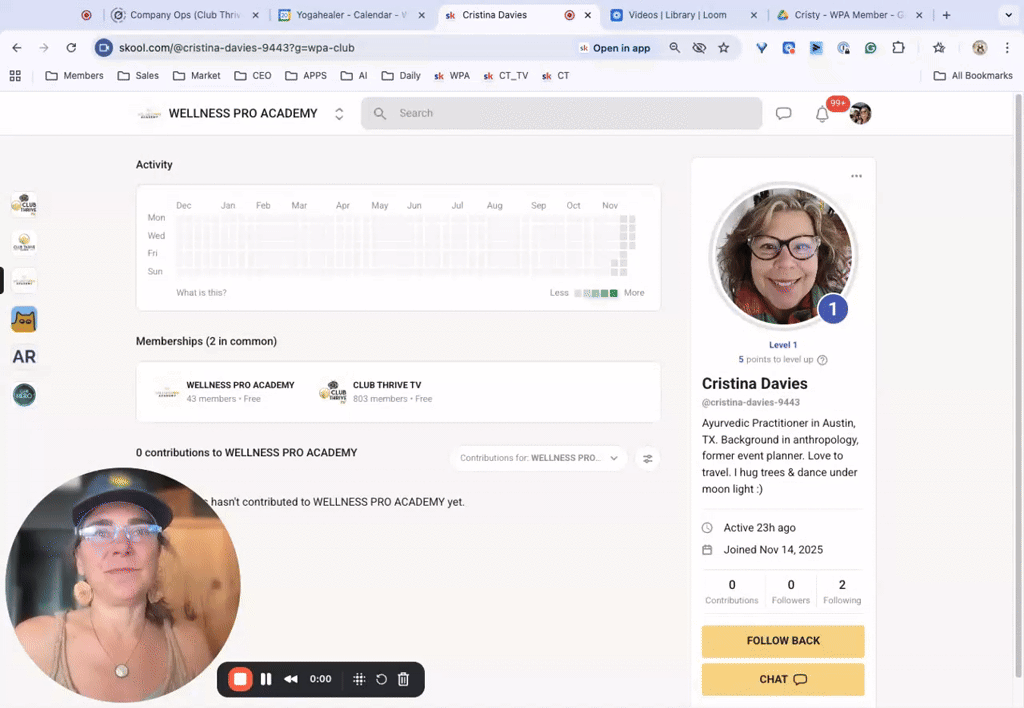This screenshot has height=708, width=1024.
Task: Click the level up help question icon
Action: (x=822, y=360)
